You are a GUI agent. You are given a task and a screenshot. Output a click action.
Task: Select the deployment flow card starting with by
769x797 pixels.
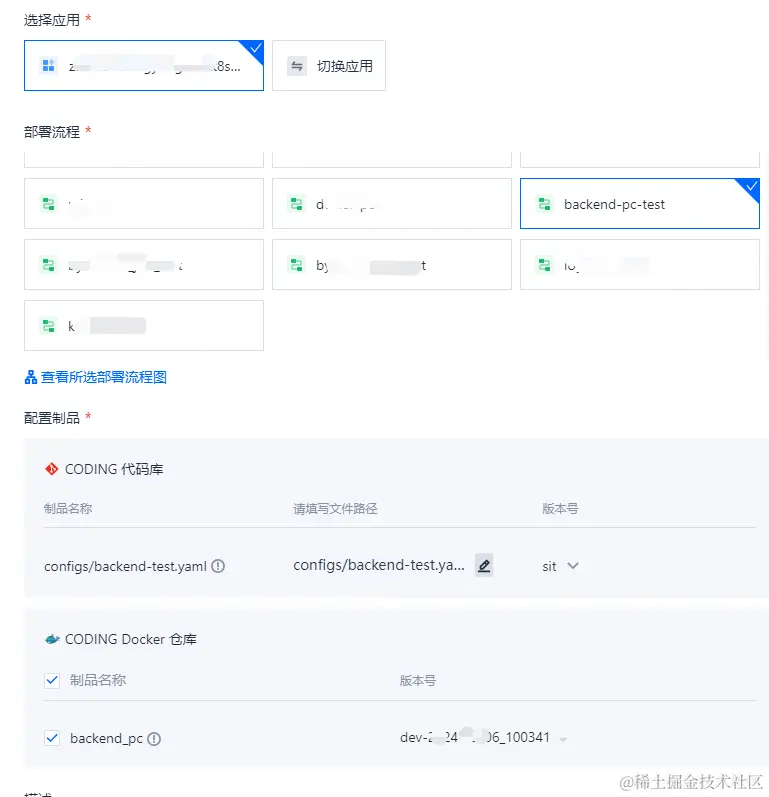[392, 264]
